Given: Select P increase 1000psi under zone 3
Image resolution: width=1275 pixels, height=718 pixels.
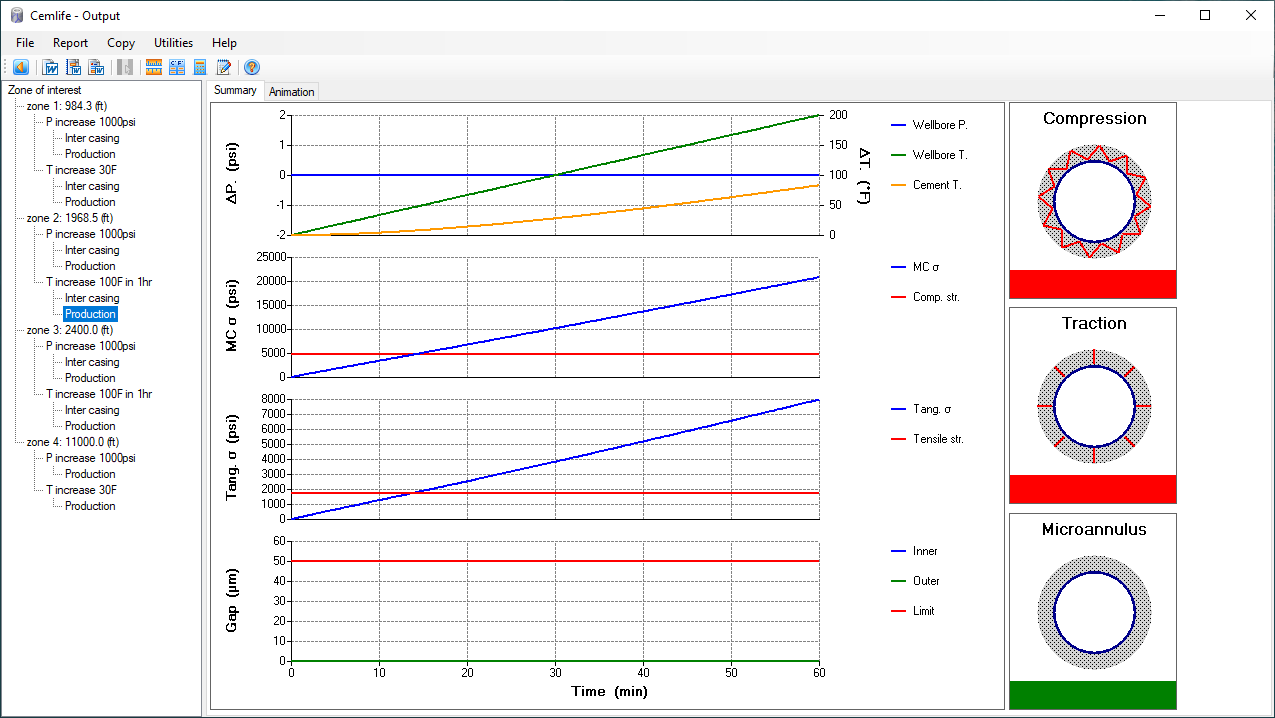Looking at the screenshot, I should click(x=90, y=346).
